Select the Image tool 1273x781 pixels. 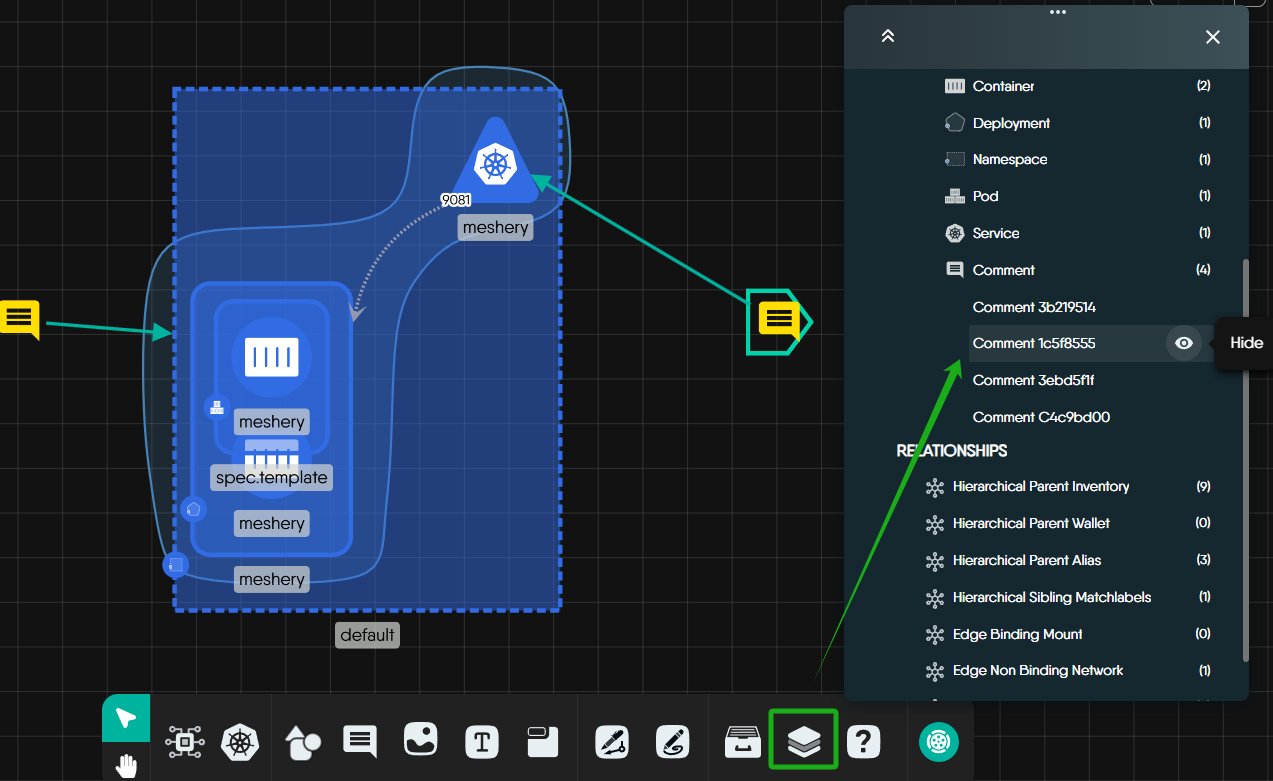(x=421, y=741)
